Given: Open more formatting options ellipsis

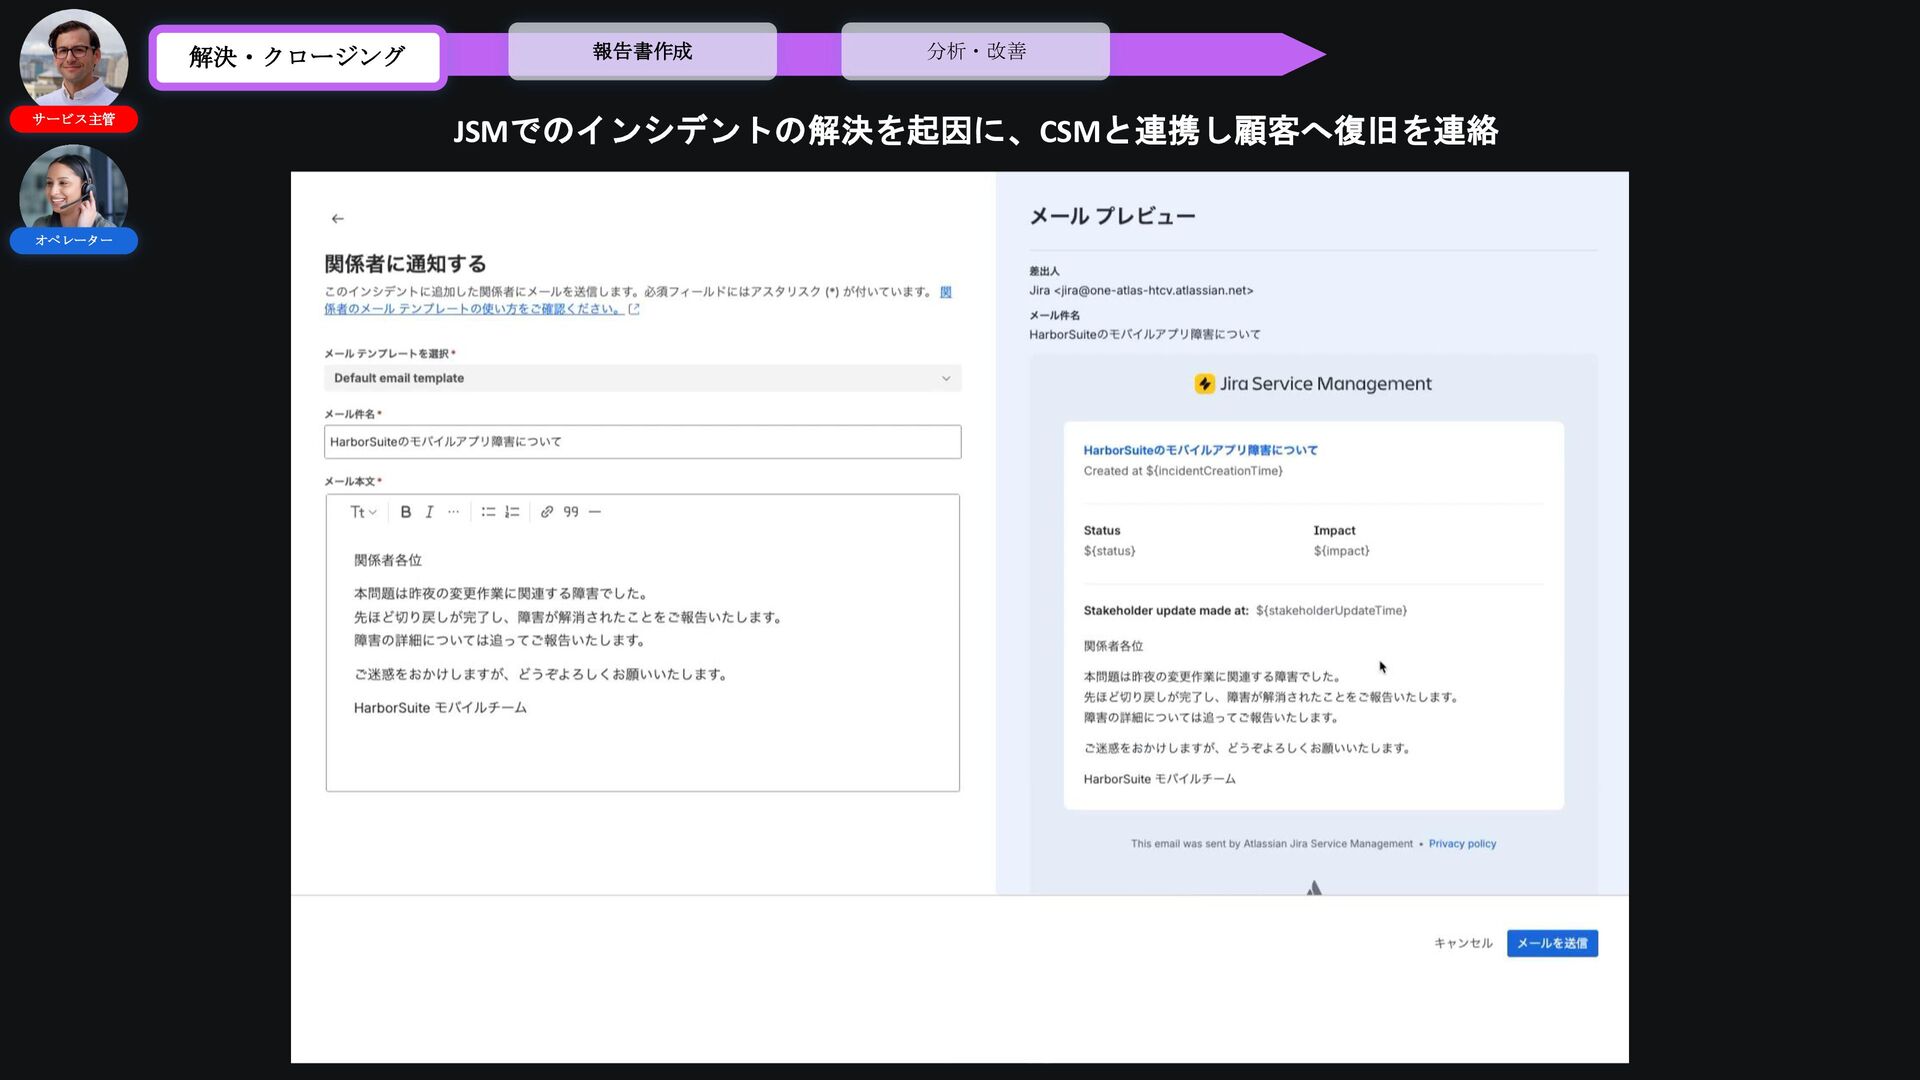Looking at the screenshot, I should 453,512.
